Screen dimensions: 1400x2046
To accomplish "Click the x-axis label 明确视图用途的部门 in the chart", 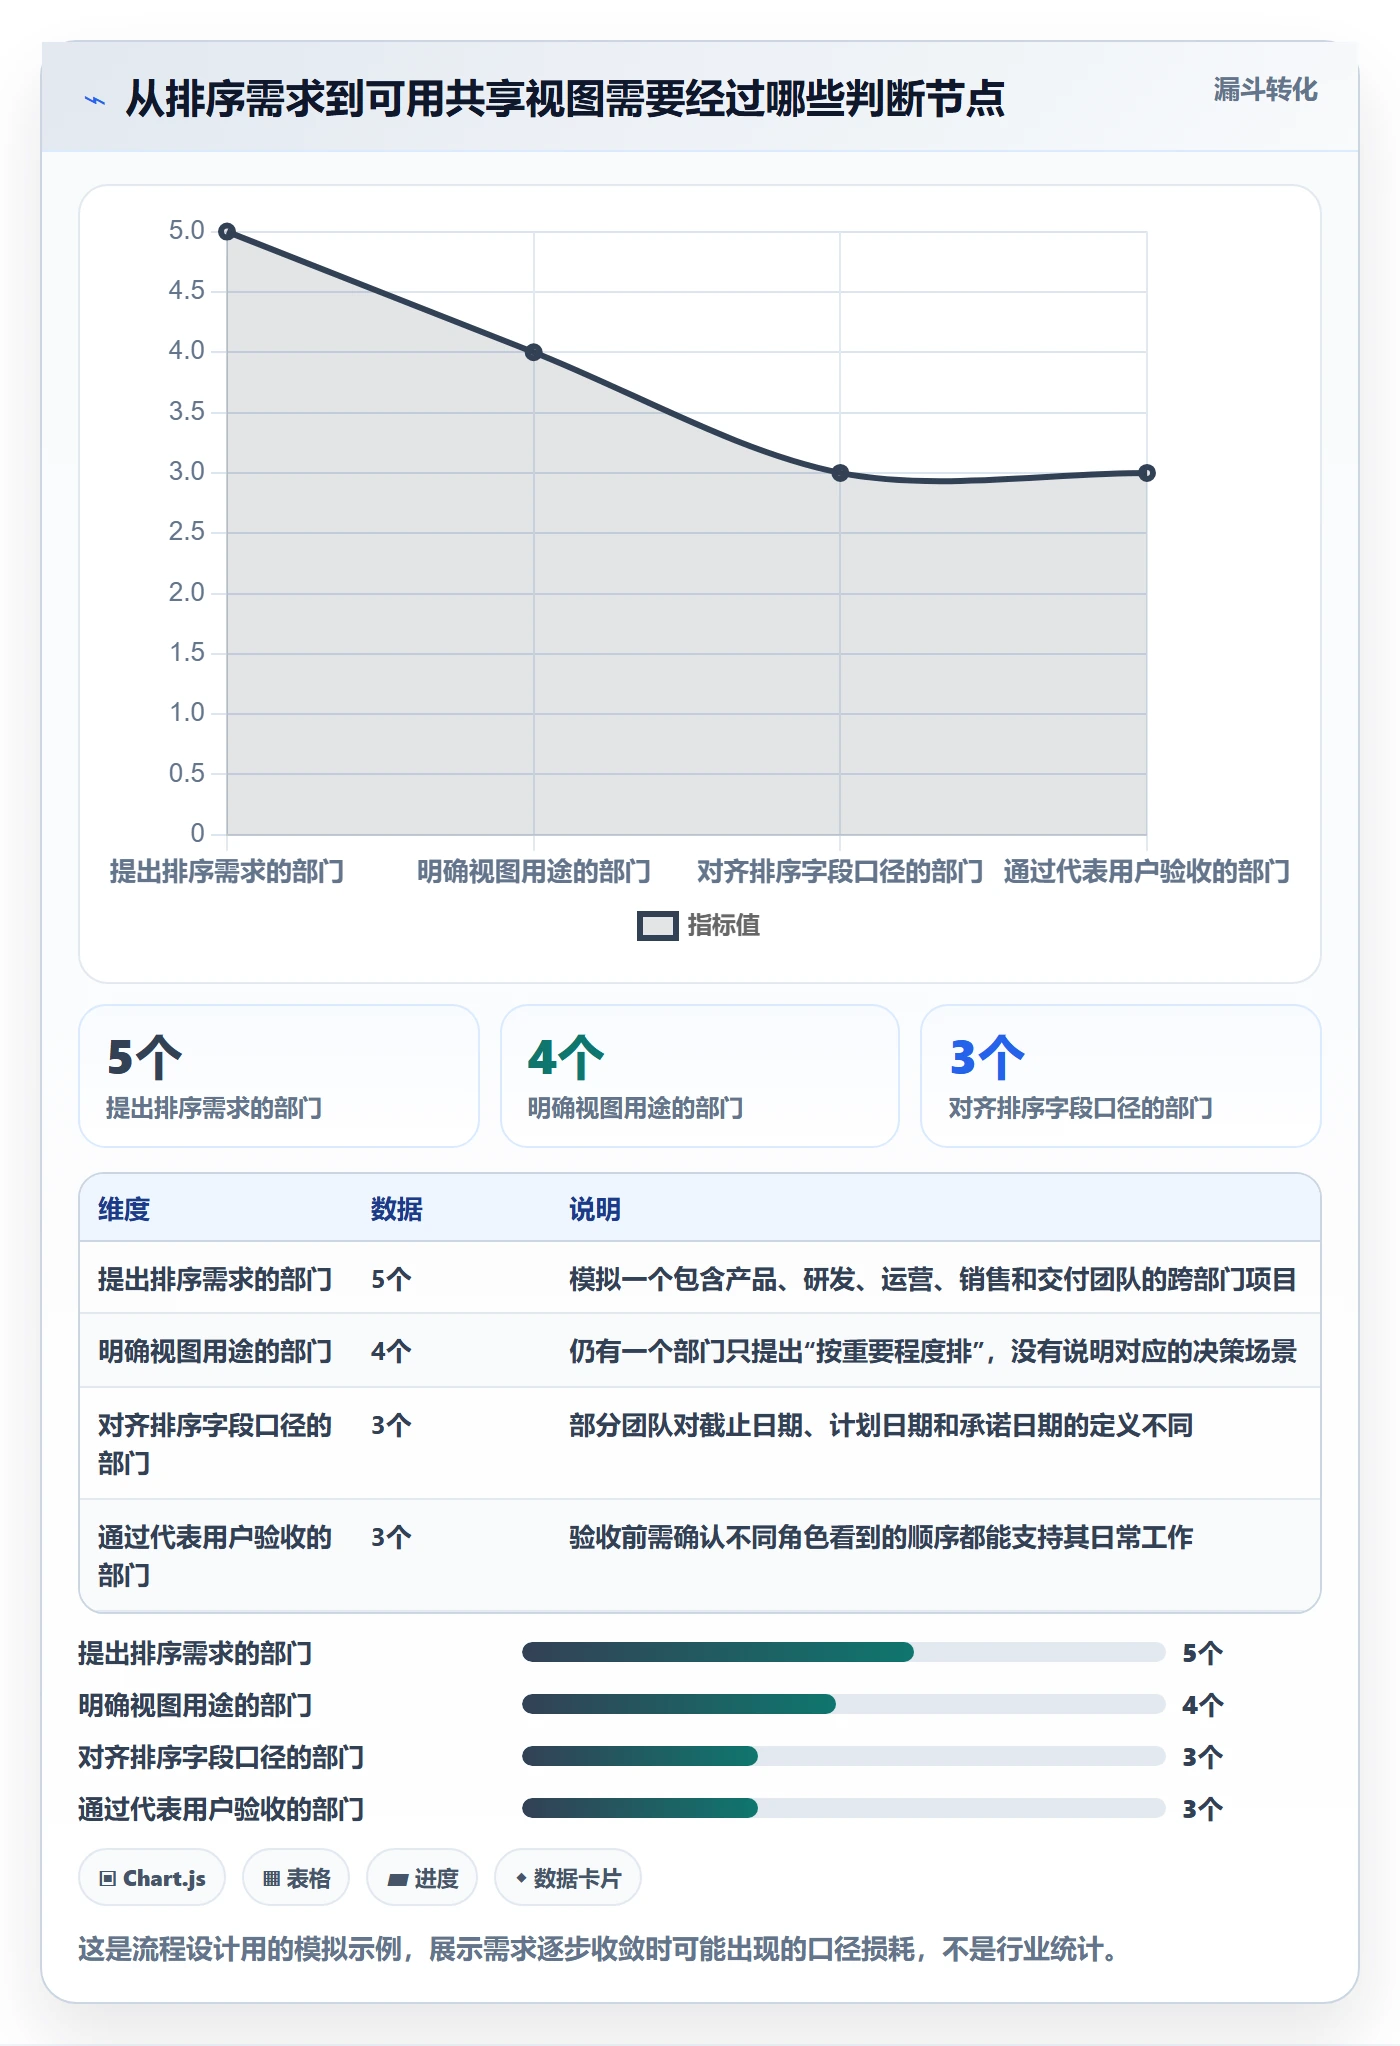I will [x=534, y=871].
